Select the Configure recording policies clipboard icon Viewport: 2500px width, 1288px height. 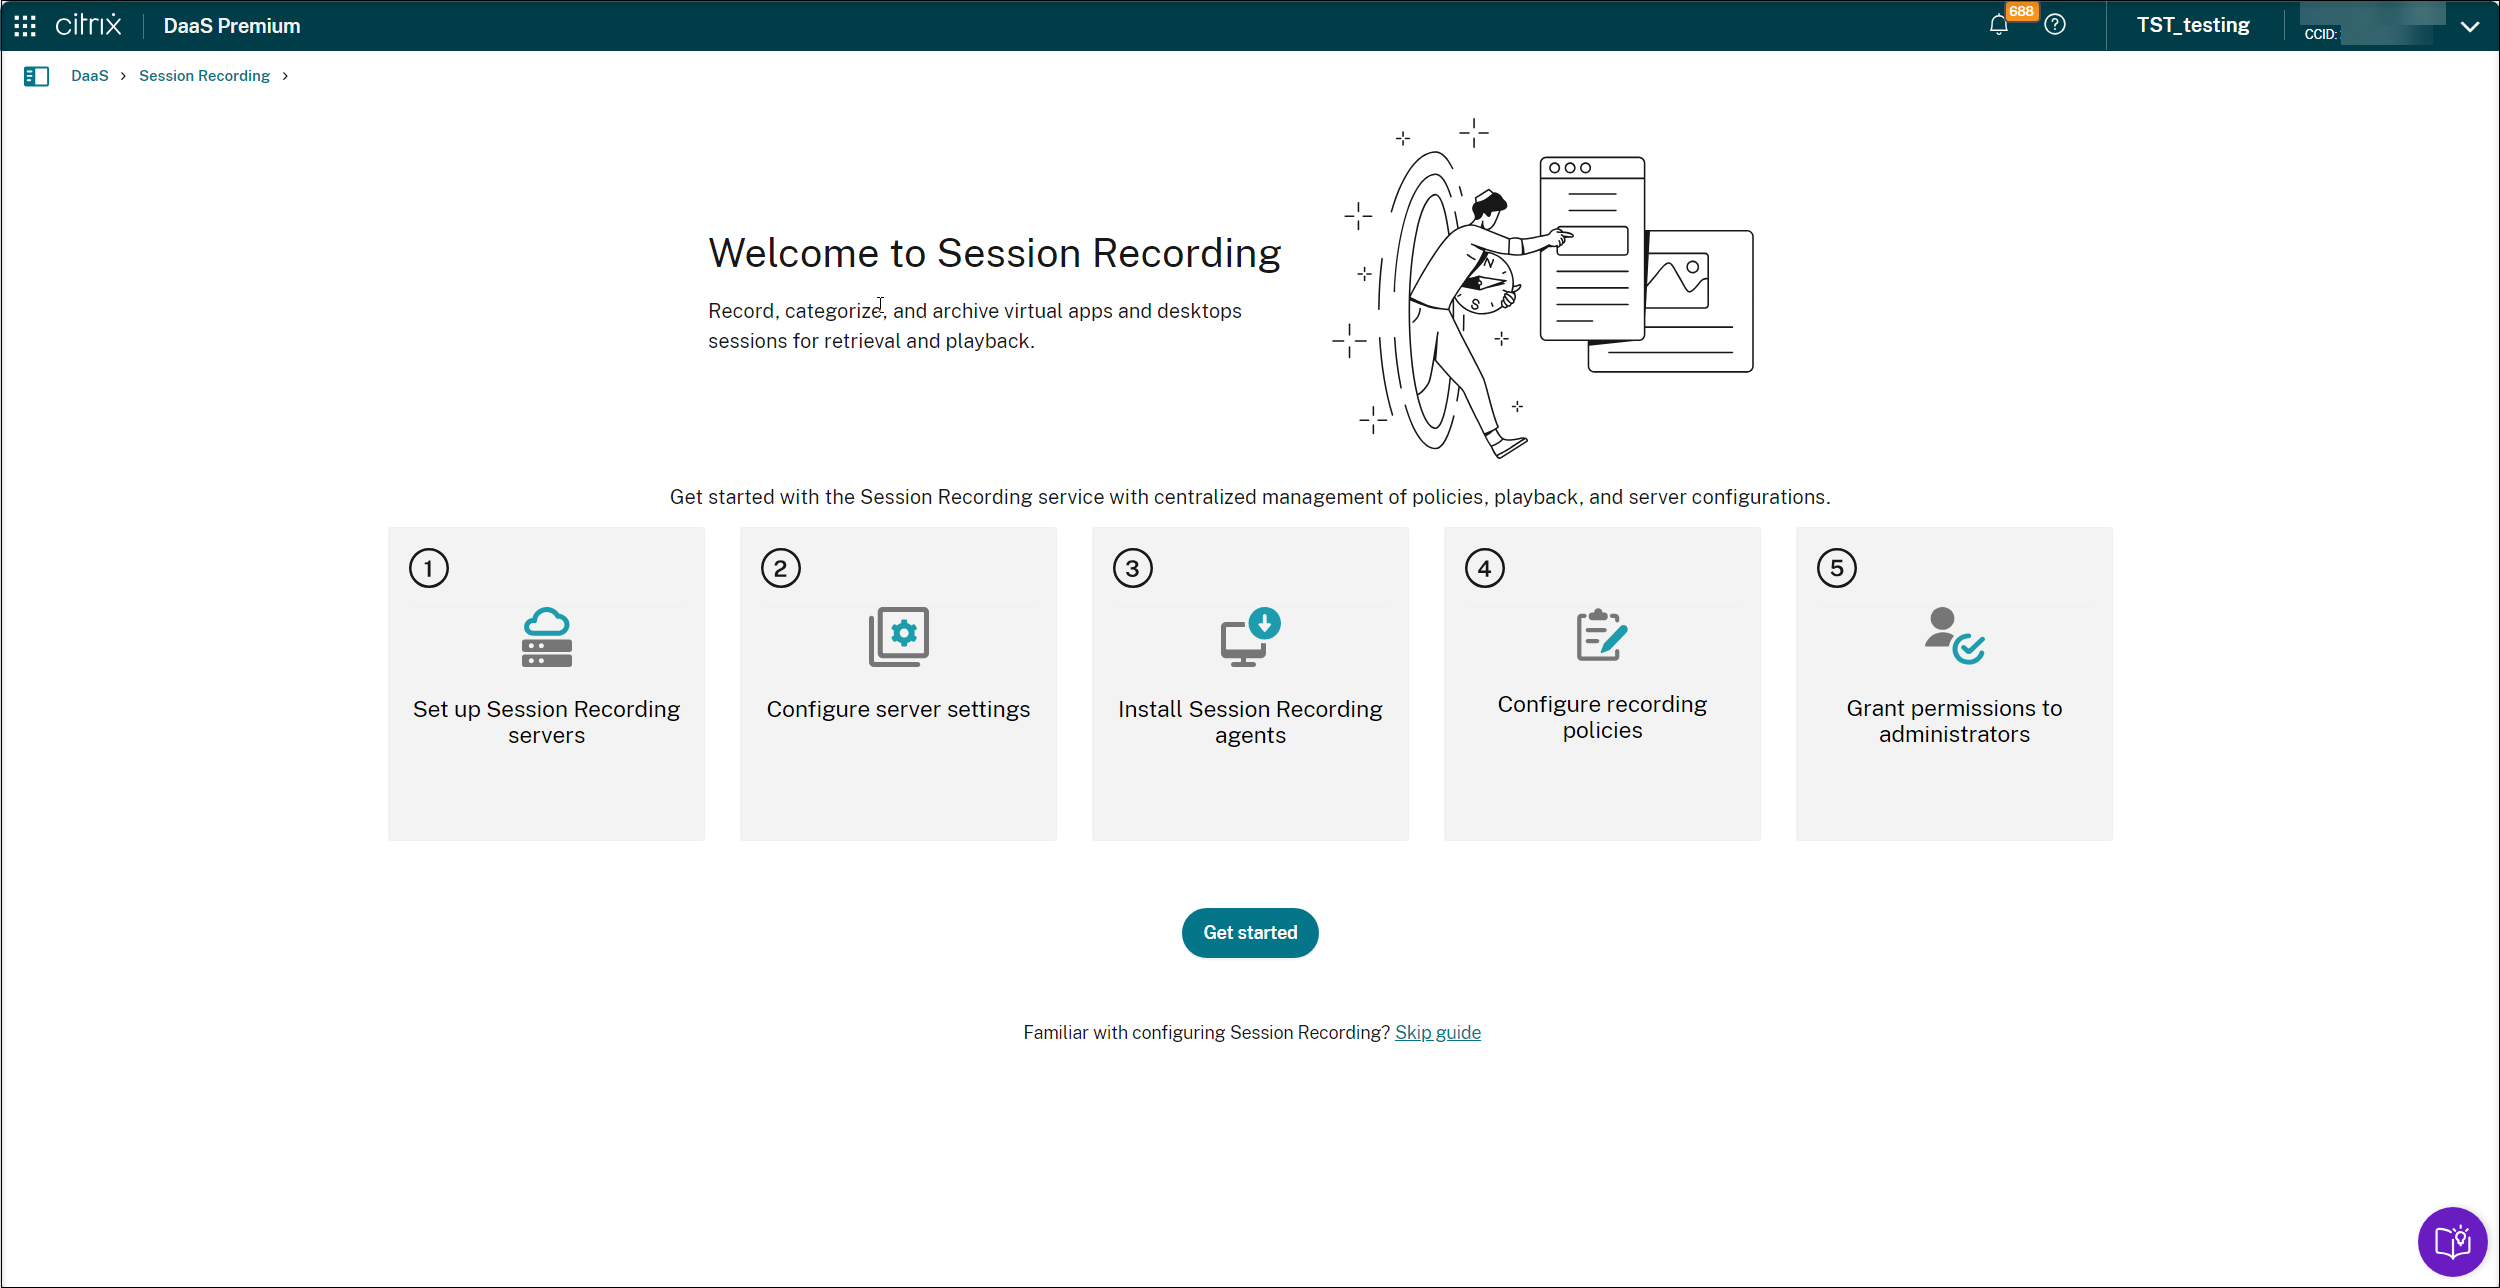click(1601, 637)
